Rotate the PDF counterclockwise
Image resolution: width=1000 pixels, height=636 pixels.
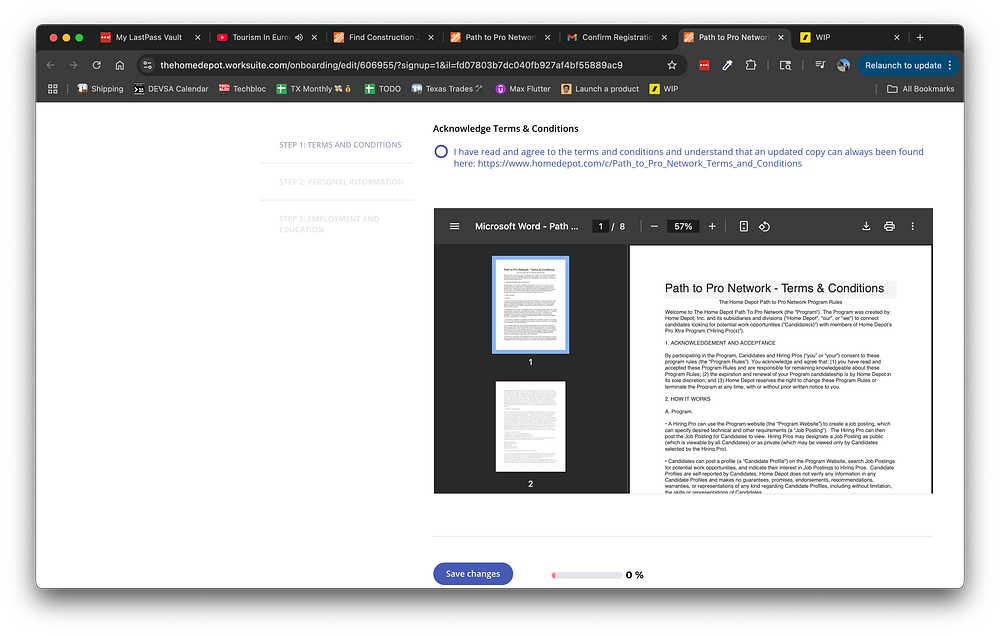[764, 226]
